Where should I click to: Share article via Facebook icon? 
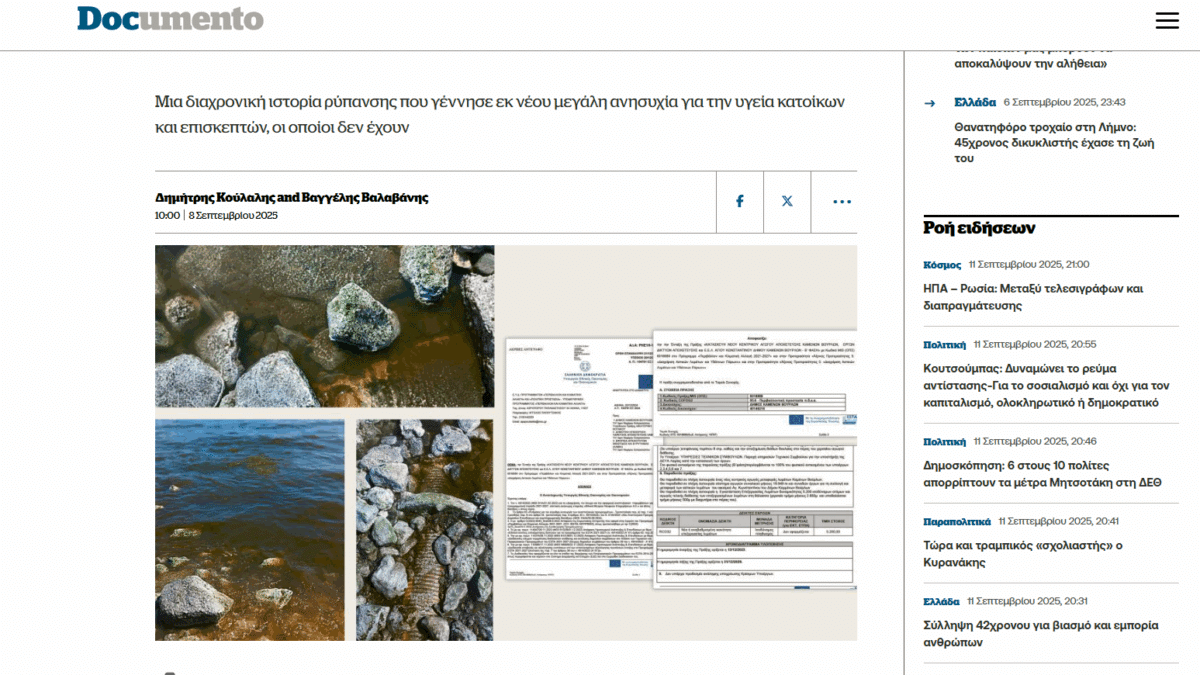[x=740, y=201]
